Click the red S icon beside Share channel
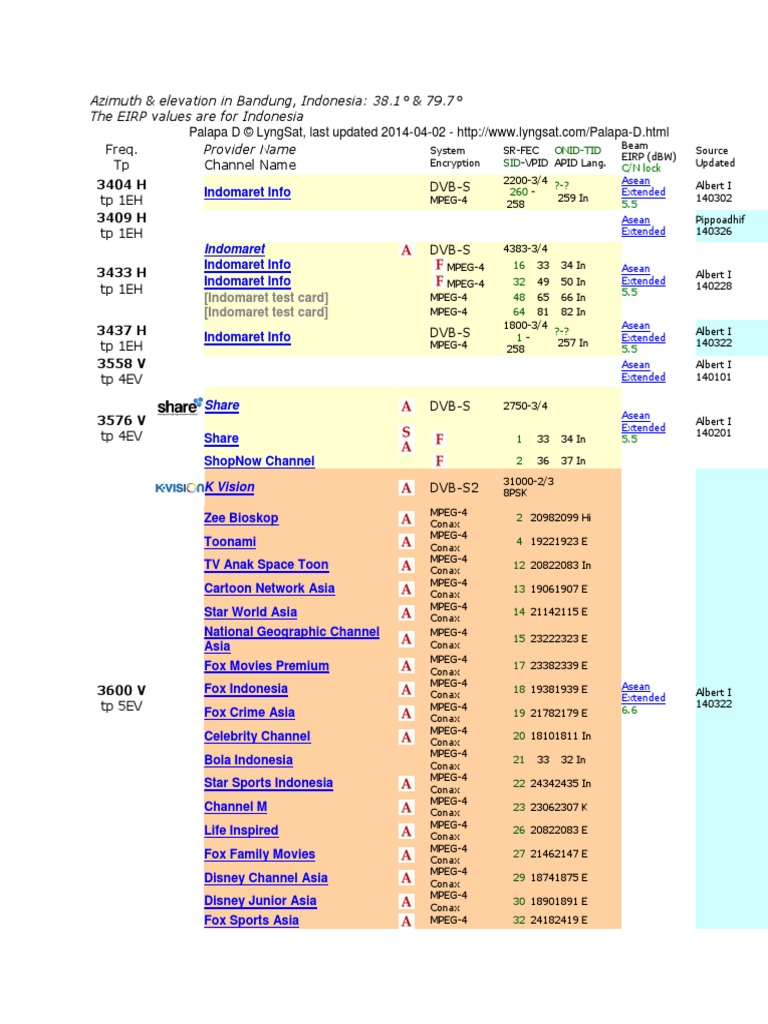Viewport: 768px width, 1024px height. [x=406, y=432]
